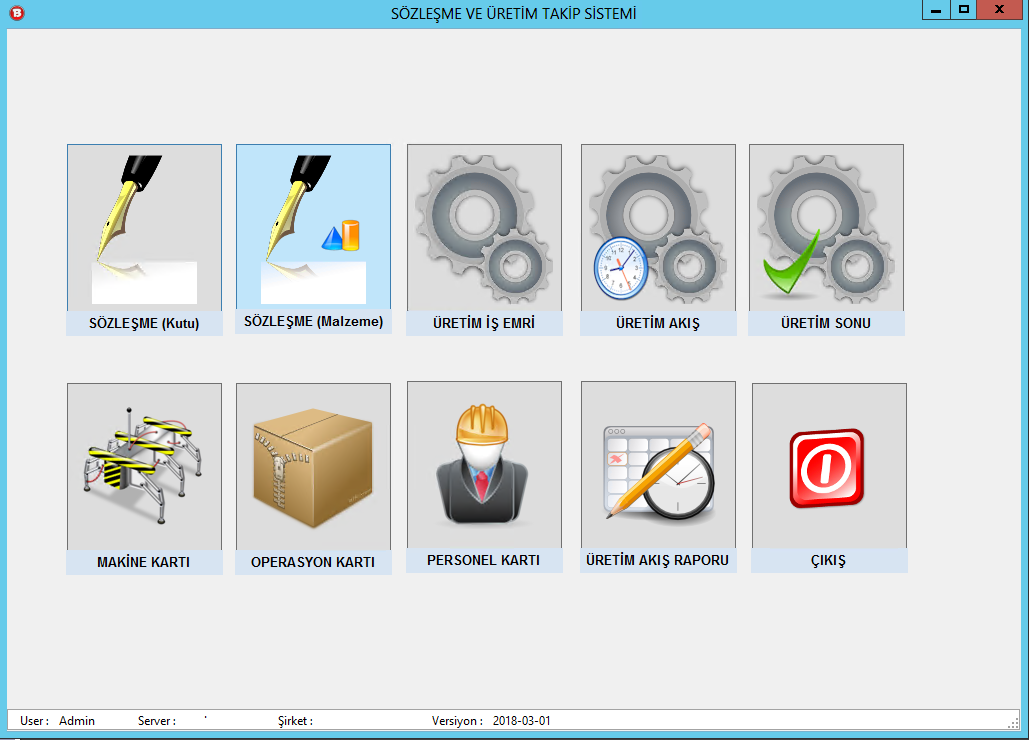This screenshot has width=1029, height=740.
Task: Click the "ÇIKIŞ" text label
Action: pyautogui.click(x=828, y=561)
